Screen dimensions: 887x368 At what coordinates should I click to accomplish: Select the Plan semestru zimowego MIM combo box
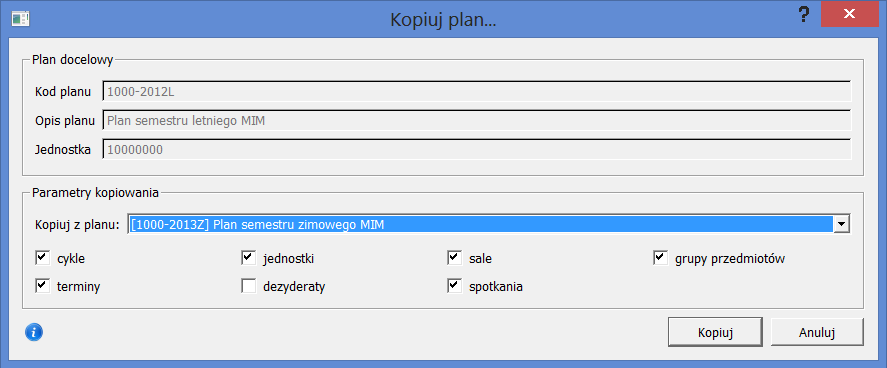(489, 224)
